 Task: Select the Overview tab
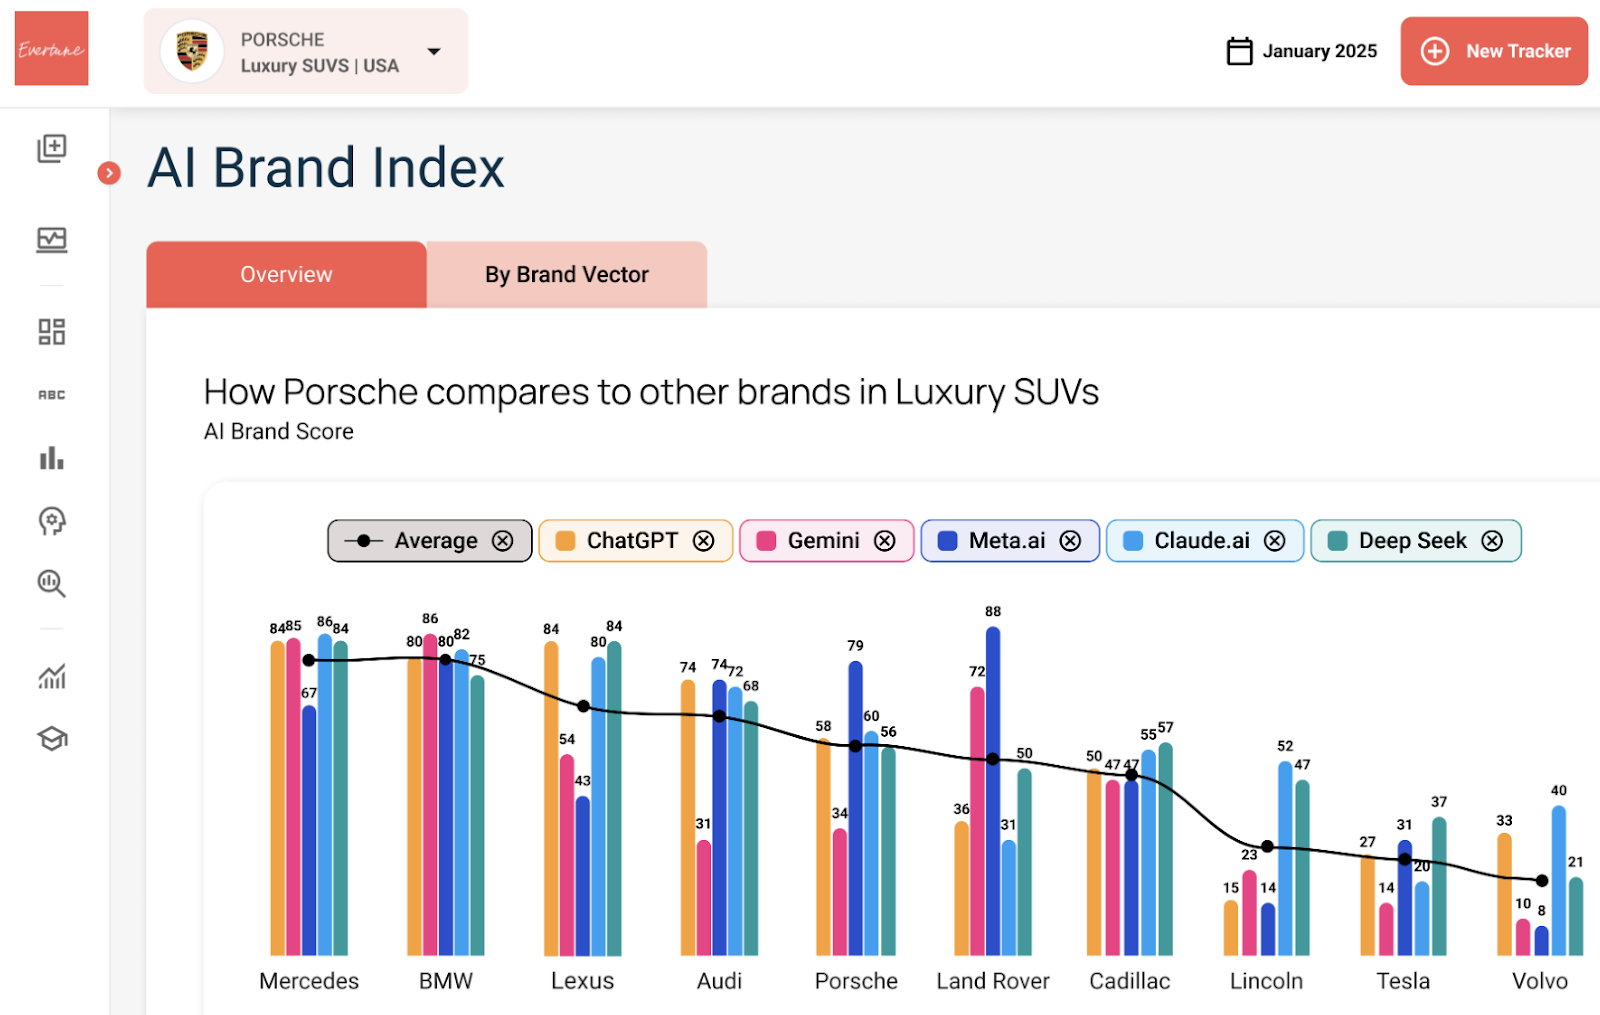pos(286,275)
